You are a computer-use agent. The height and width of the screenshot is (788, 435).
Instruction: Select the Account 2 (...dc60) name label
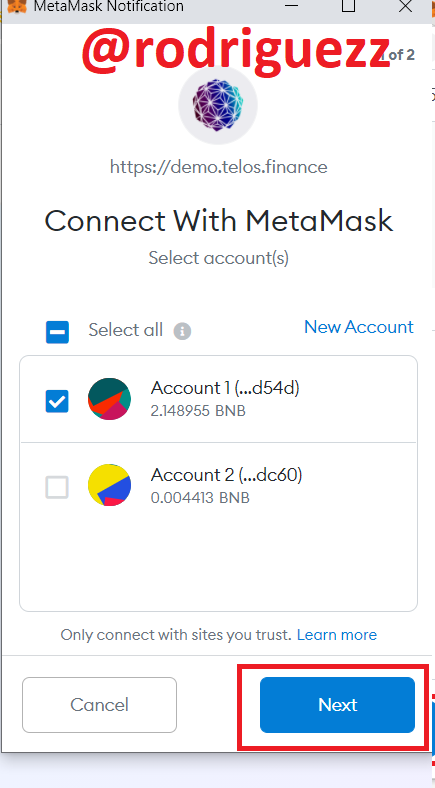[x=227, y=474]
